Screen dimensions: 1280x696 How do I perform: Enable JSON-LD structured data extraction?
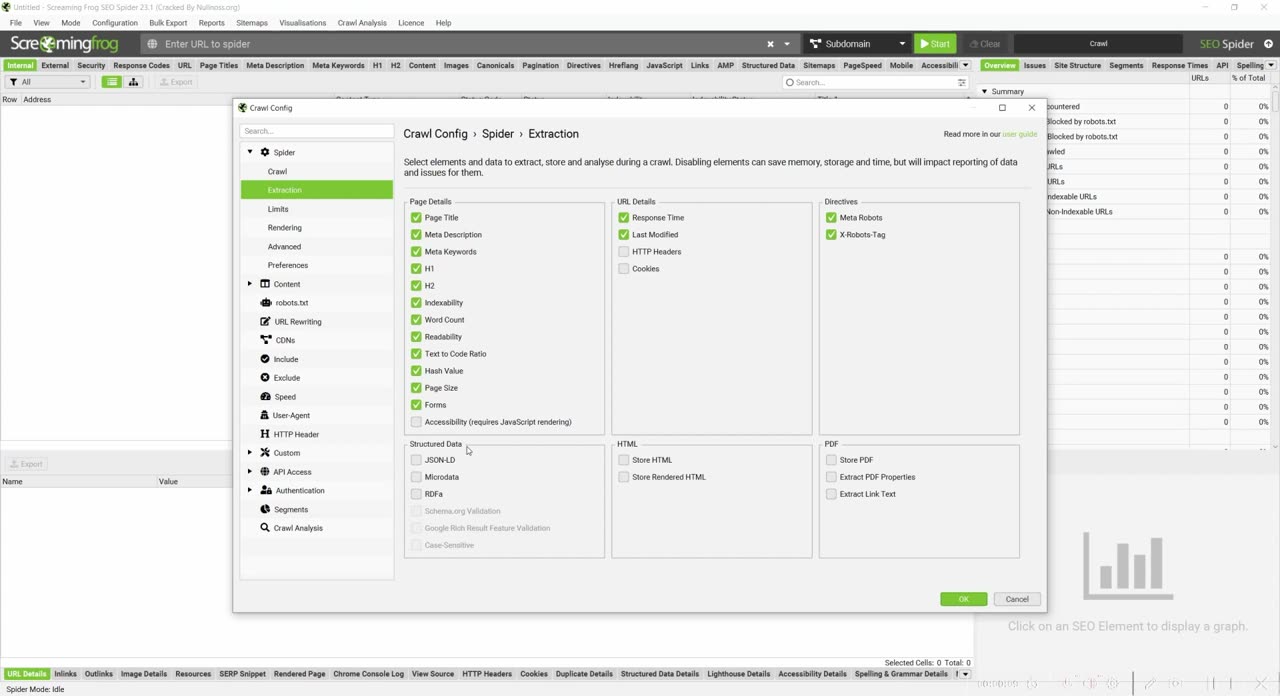(416, 460)
